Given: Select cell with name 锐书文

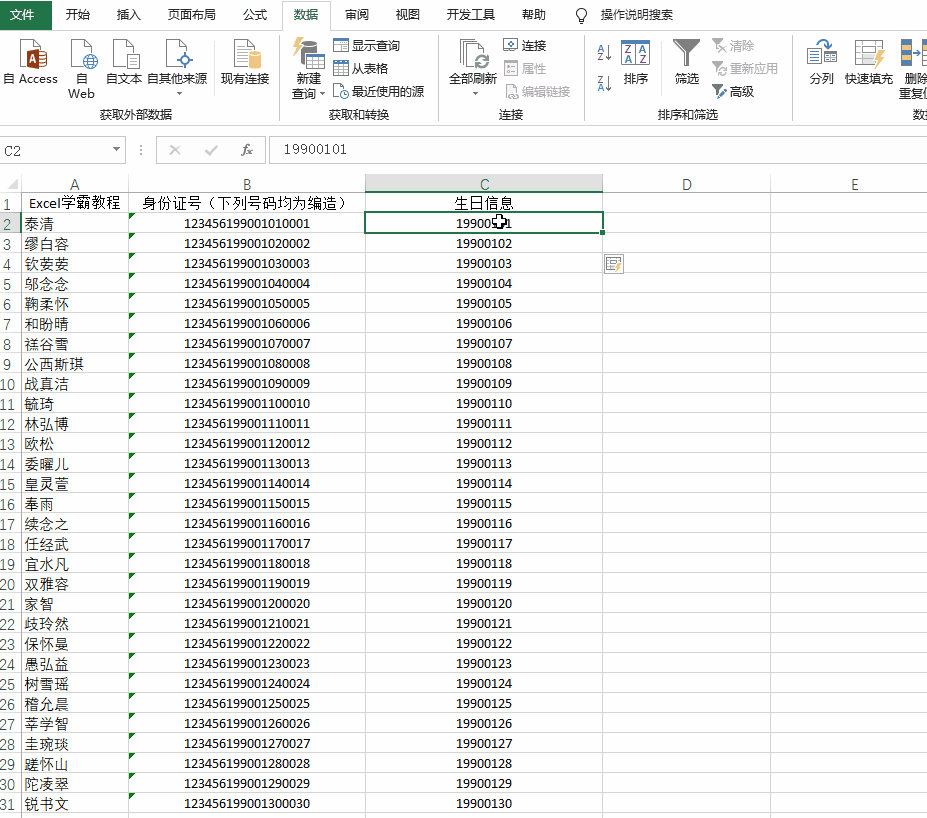Looking at the screenshot, I should 75,804.
